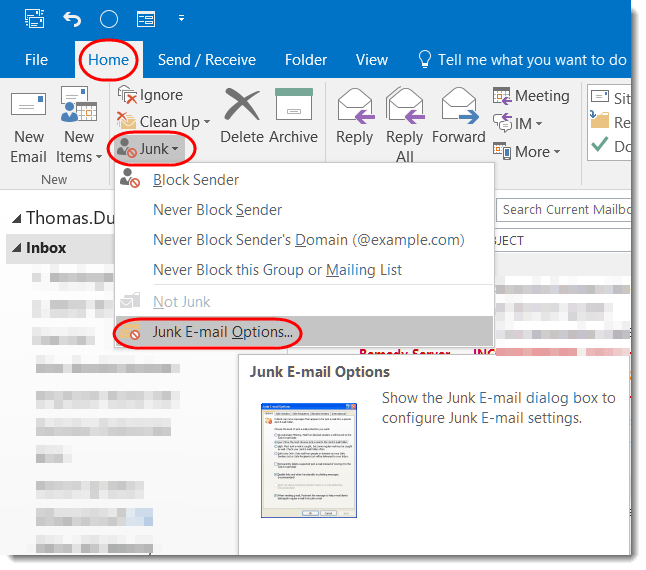Open the IM reply dropdown
Viewport: 646px width, 570px height.
point(517,123)
